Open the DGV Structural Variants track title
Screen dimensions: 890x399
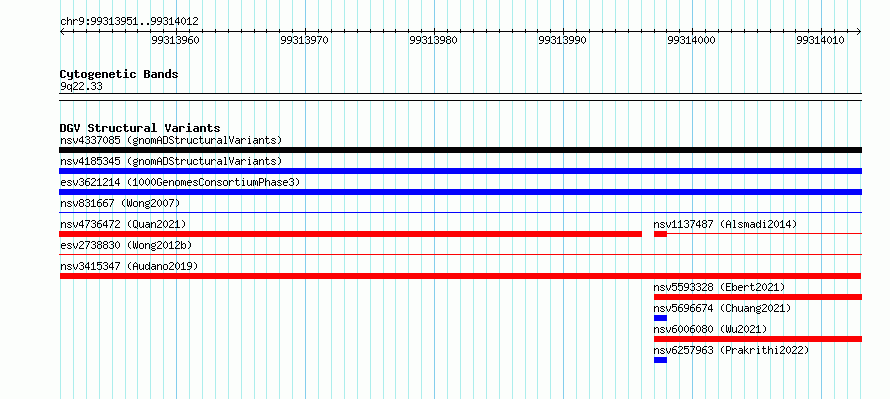(140, 128)
